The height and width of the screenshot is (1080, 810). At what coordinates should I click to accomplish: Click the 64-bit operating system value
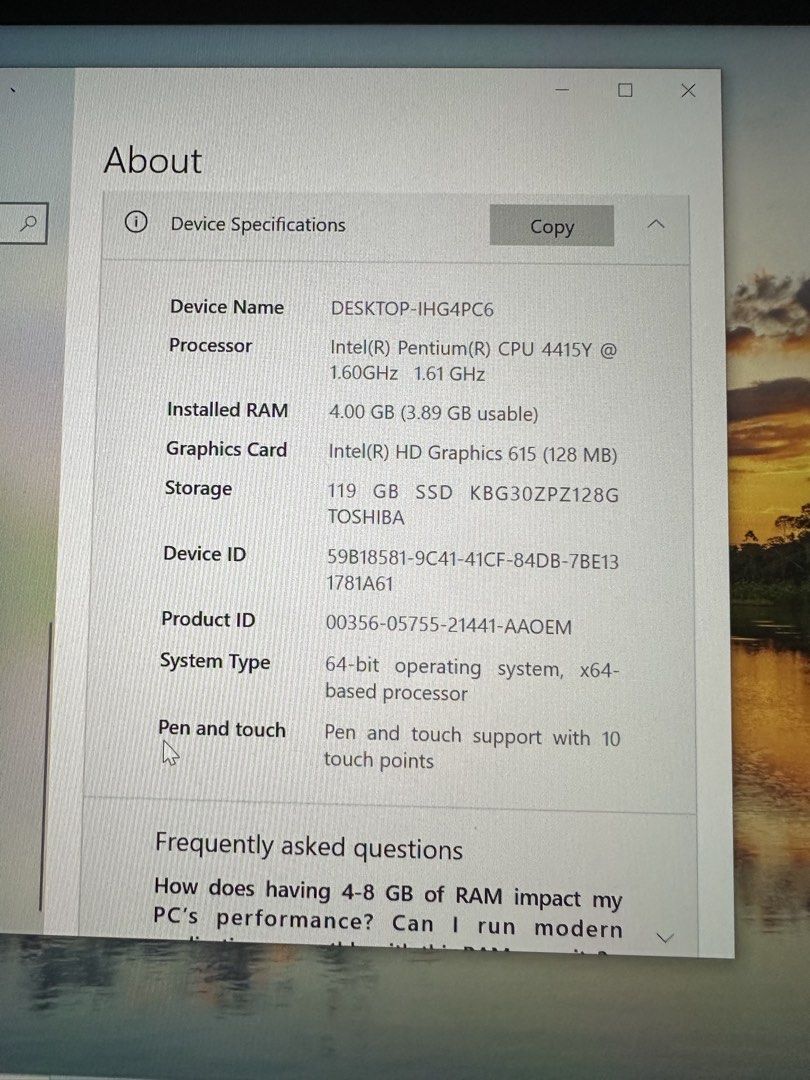click(x=472, y=679)
